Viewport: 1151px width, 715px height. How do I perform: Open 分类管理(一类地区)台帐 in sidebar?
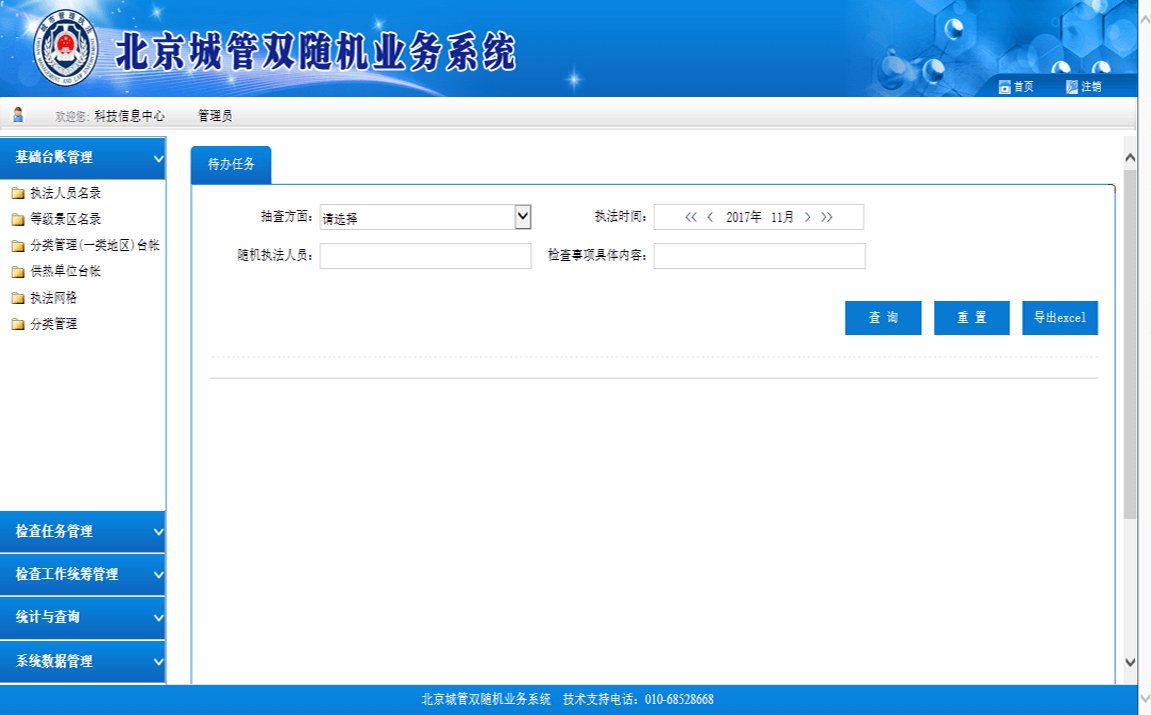coord(94,245)
